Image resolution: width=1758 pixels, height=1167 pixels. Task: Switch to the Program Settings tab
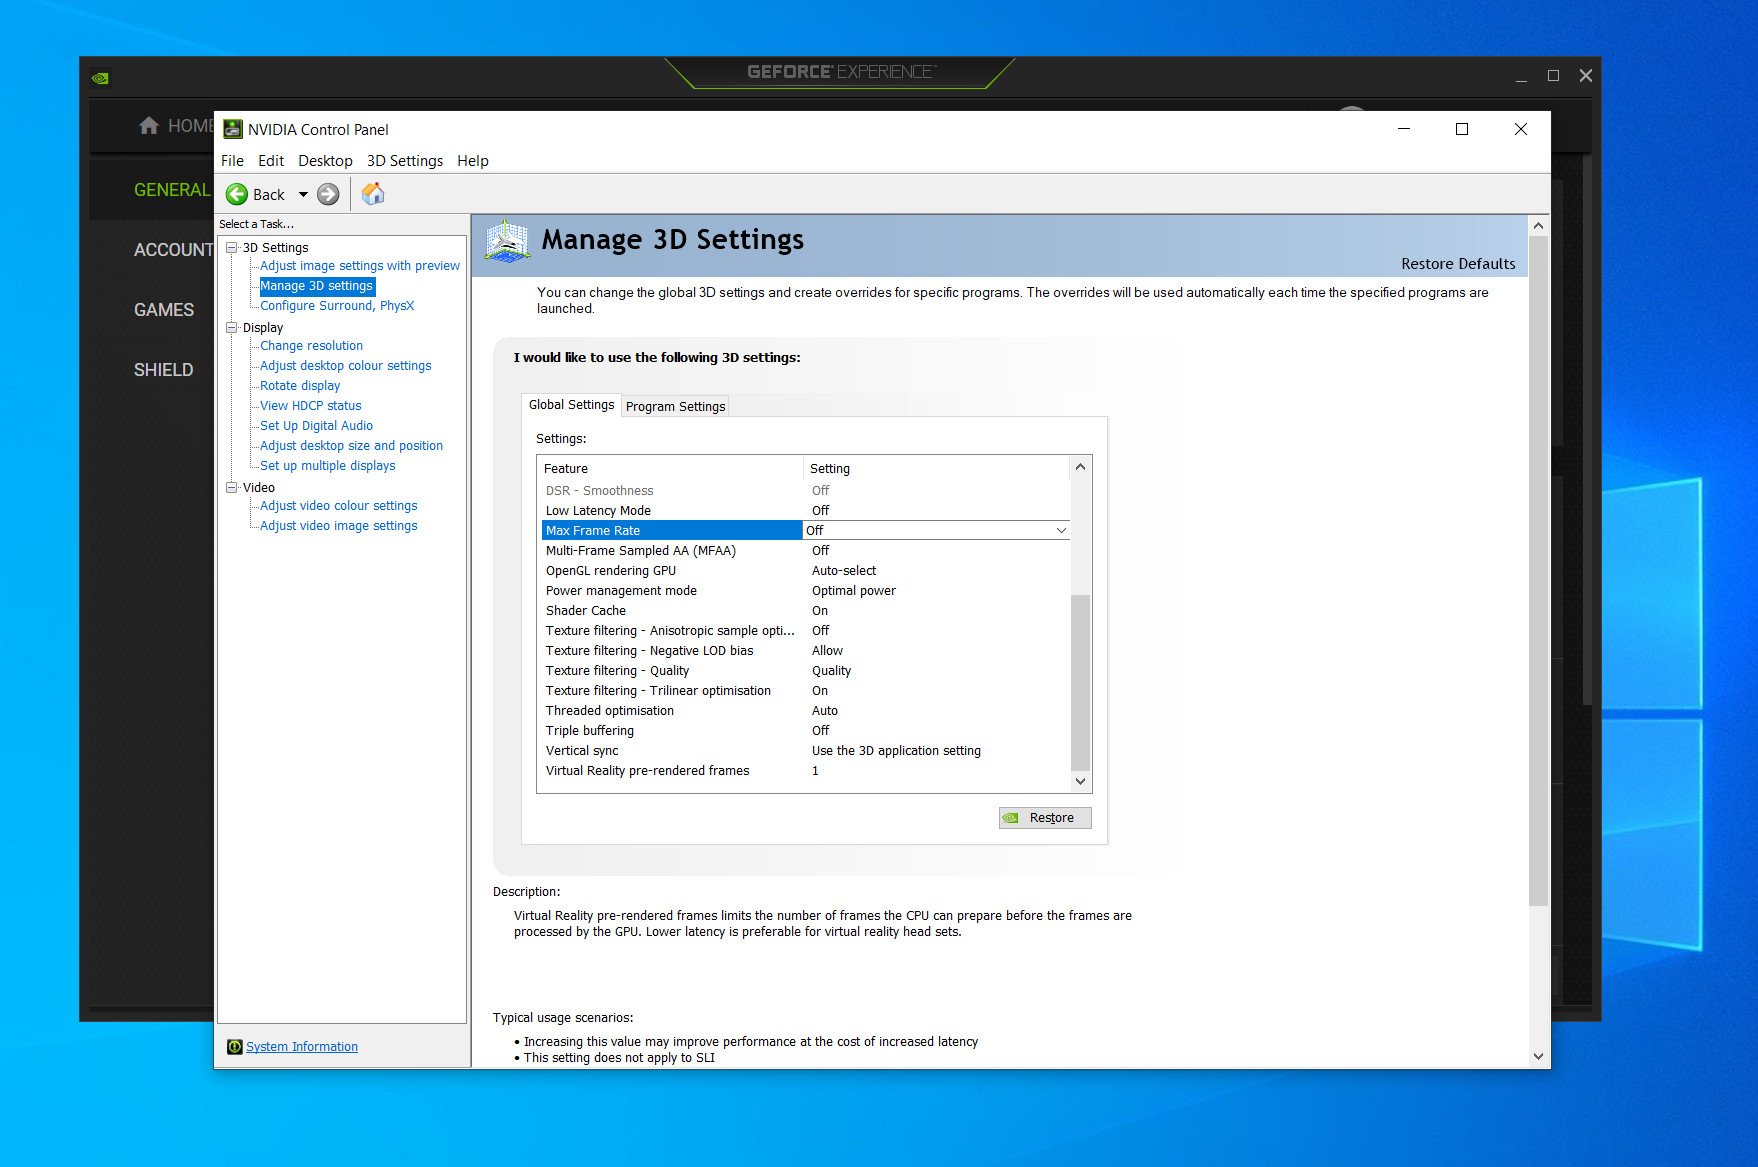675,406
